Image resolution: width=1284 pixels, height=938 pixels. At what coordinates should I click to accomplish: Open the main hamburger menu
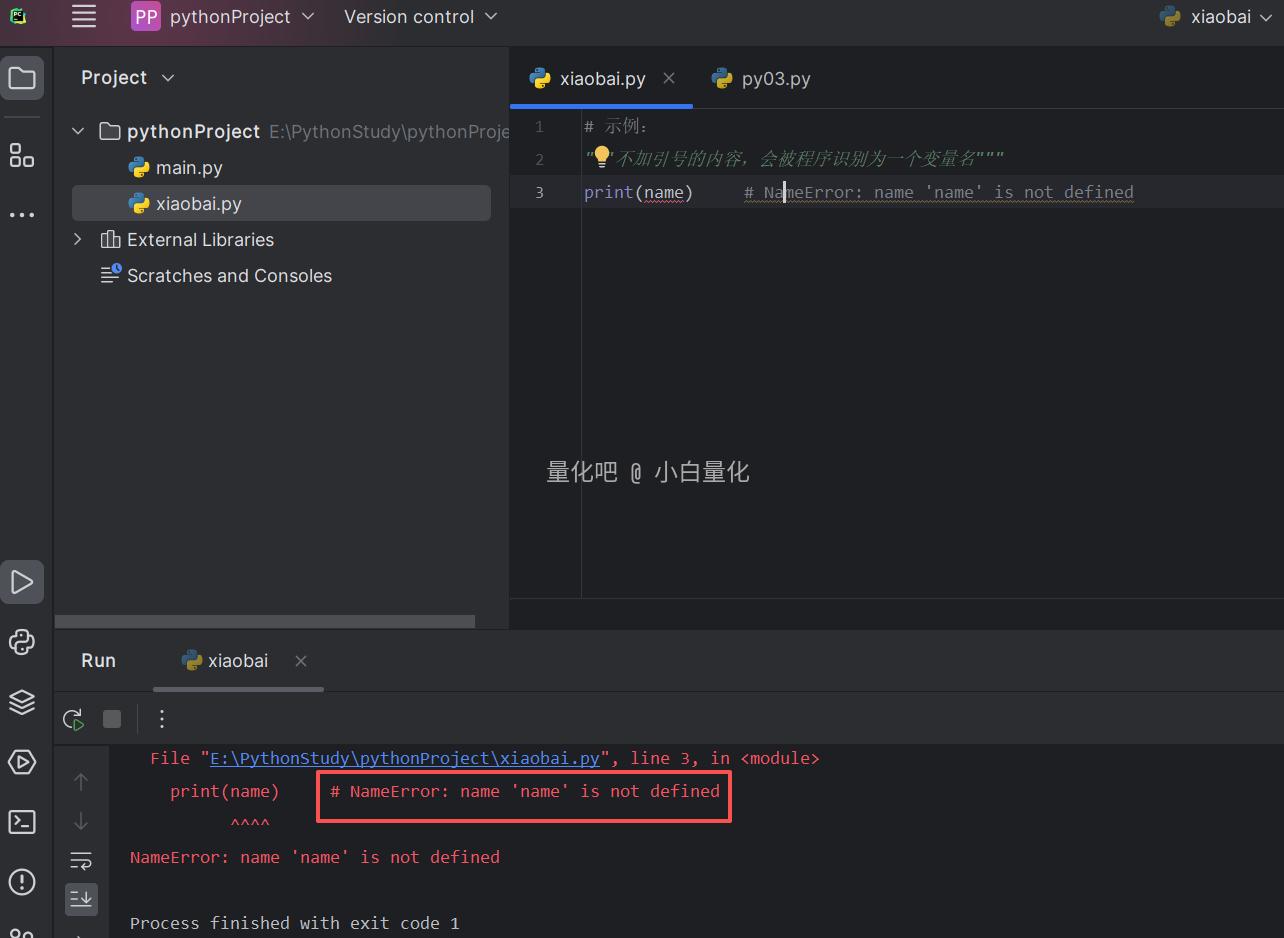(x=84, y=16)
